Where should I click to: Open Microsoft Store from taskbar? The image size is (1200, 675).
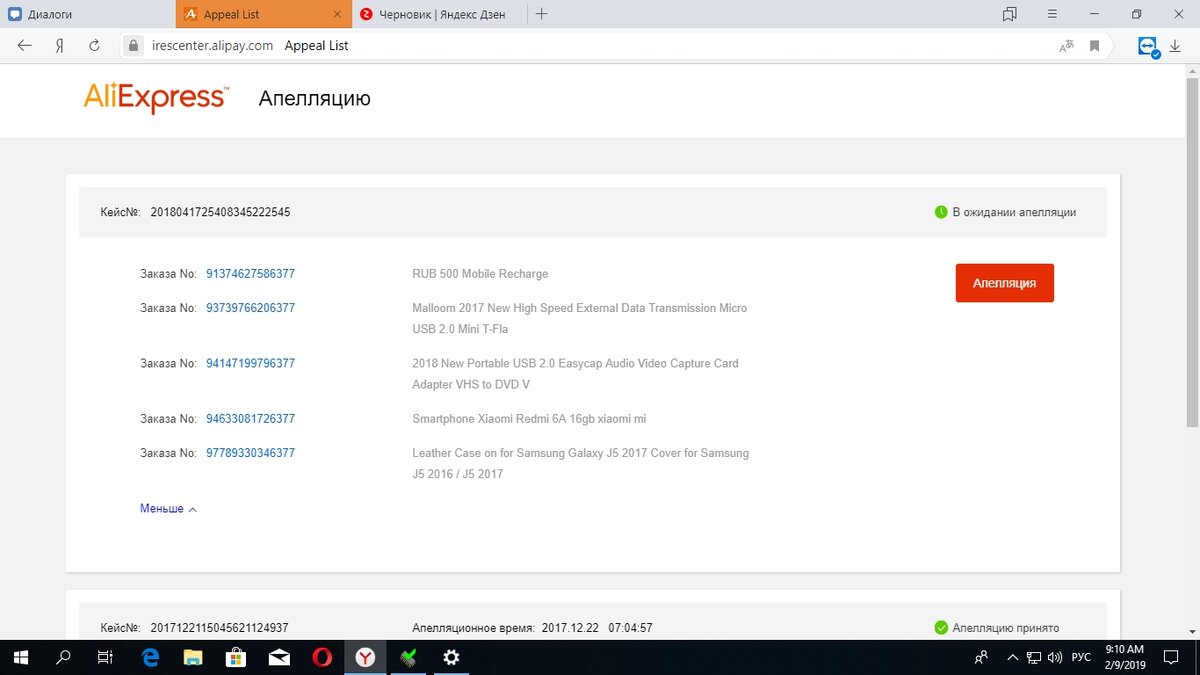[237, 657]
